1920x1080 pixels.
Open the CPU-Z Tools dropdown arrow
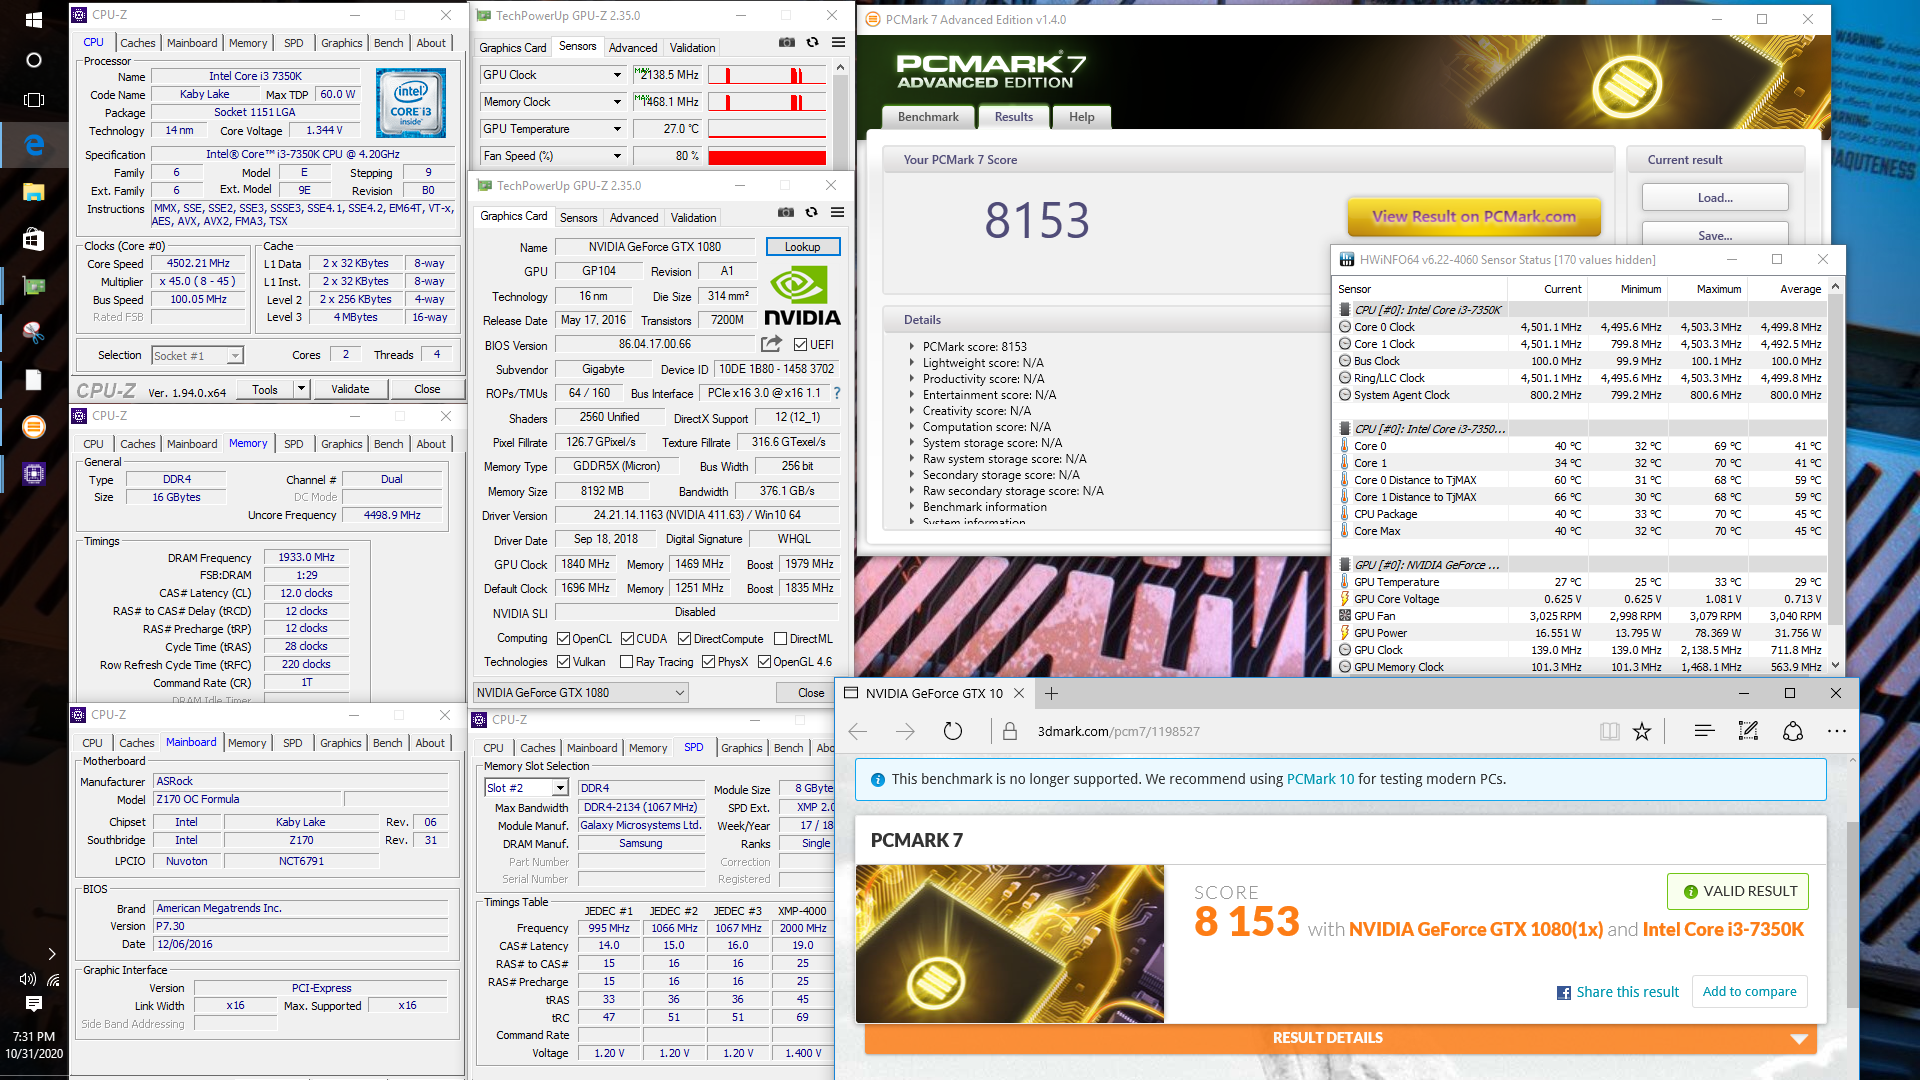point(300,389)
